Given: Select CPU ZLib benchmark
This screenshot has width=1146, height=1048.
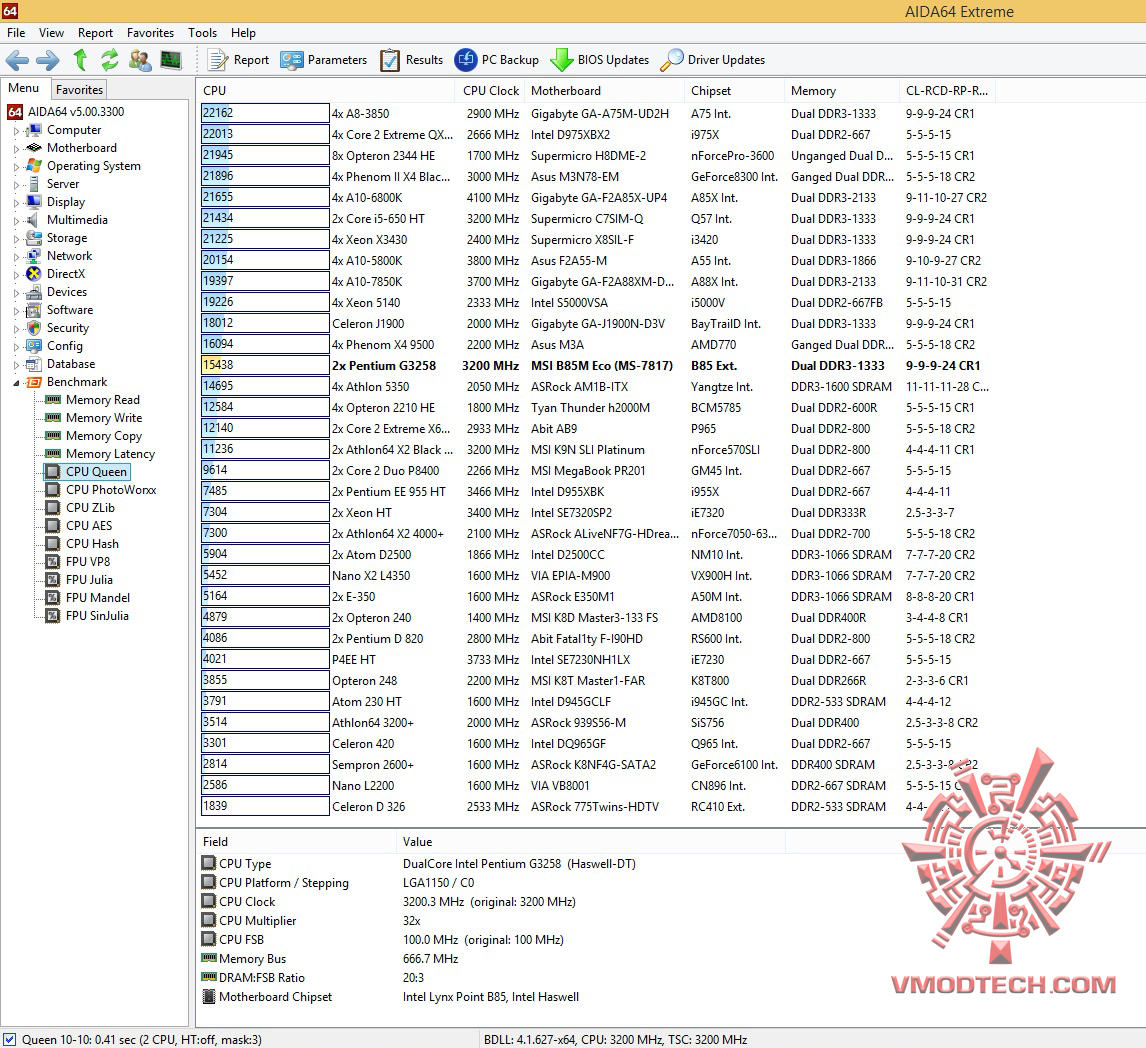Looking at the screenshot, I should (90, 508).
